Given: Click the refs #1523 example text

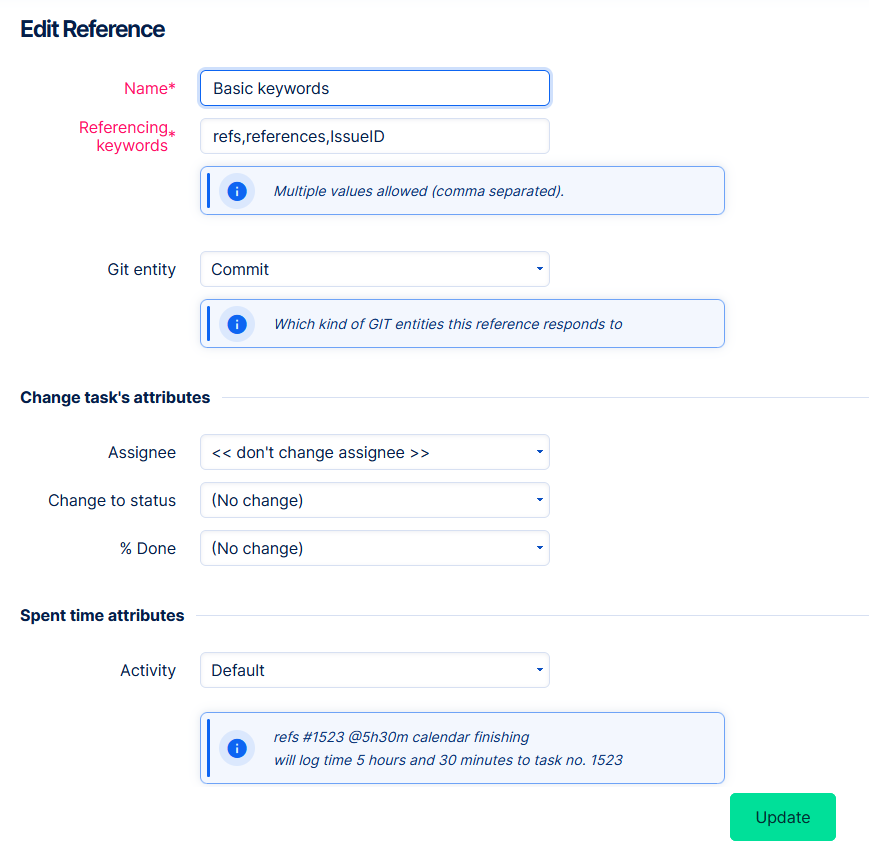Looking at the screenshot, I should [401, 737].
